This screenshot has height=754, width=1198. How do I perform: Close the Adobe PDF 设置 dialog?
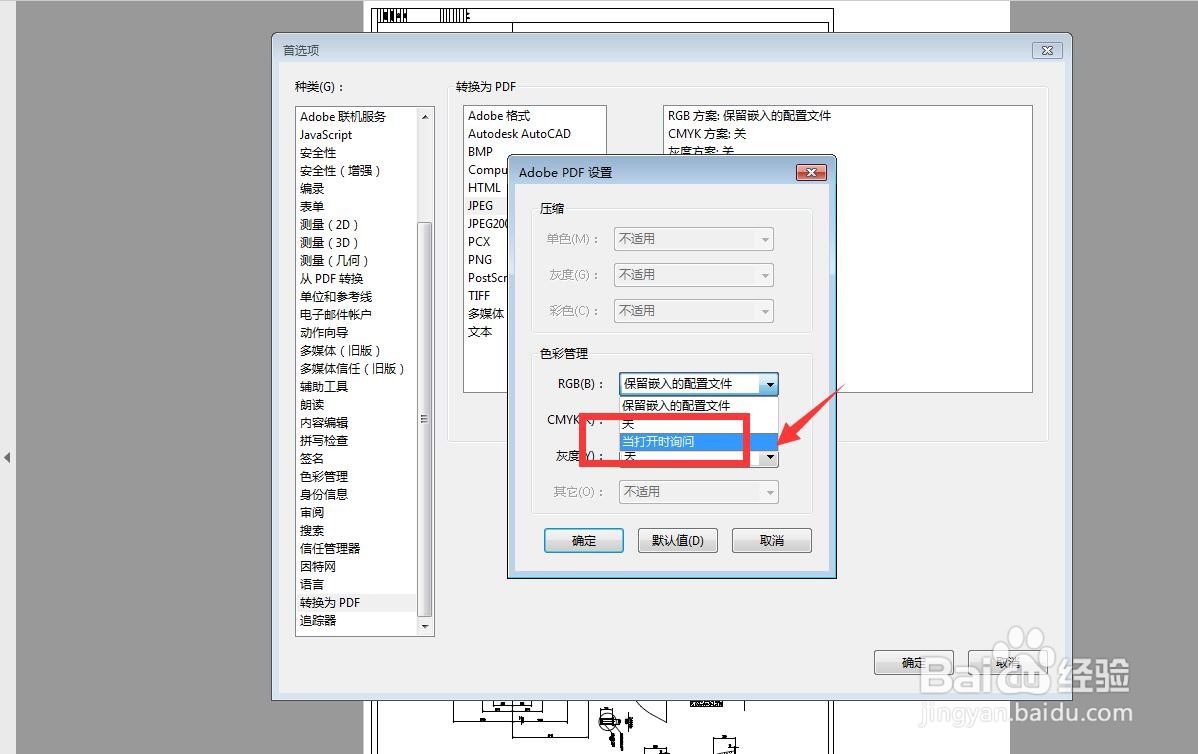pos(811,173)
